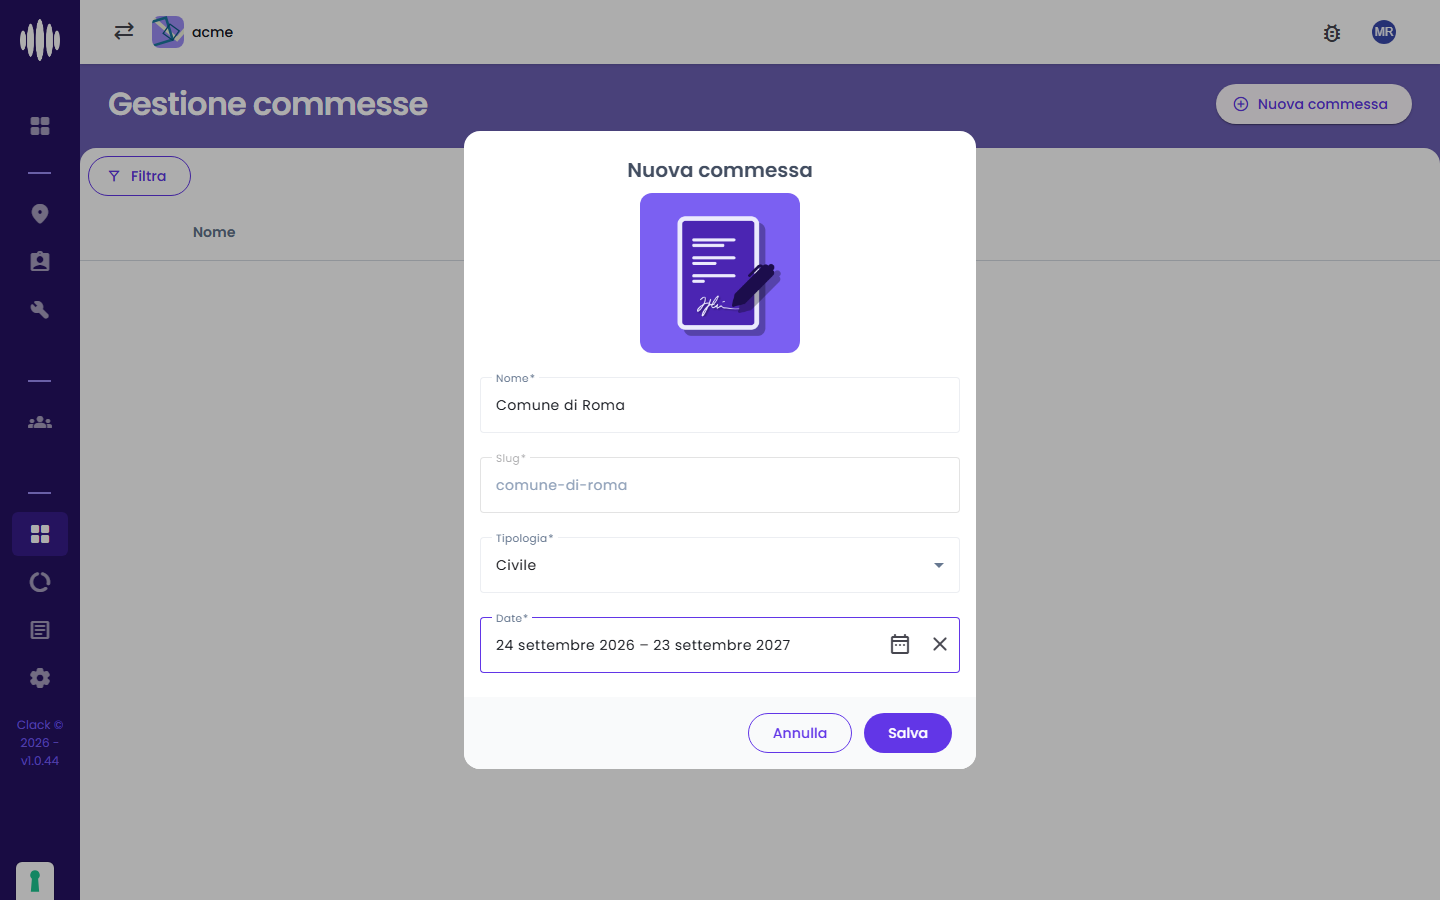
Task: Click the bug report icon
Action: (x=1332, y=33)
